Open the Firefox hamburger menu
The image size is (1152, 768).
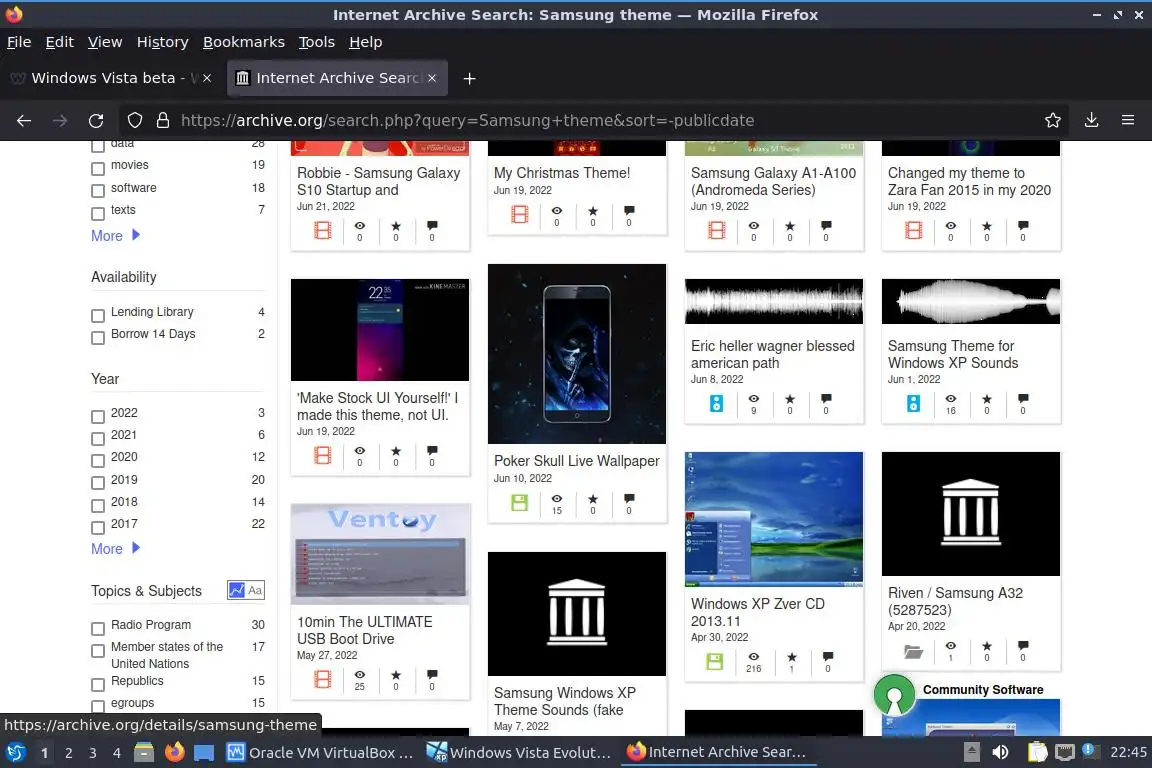(1128, 120)
